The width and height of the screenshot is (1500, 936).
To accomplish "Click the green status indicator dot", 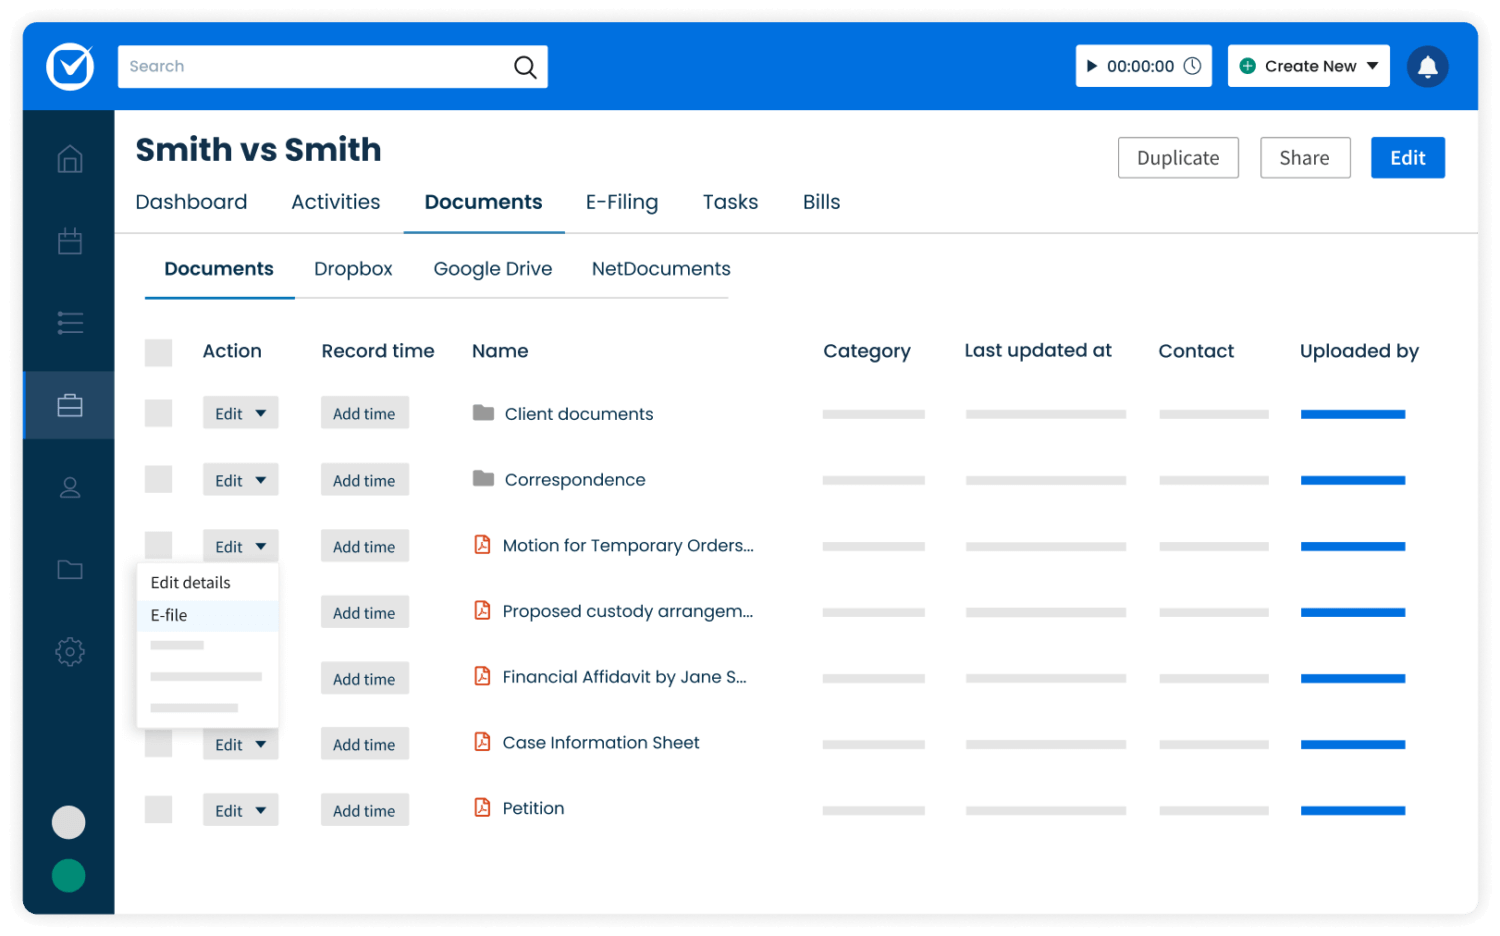I will 68,875.
